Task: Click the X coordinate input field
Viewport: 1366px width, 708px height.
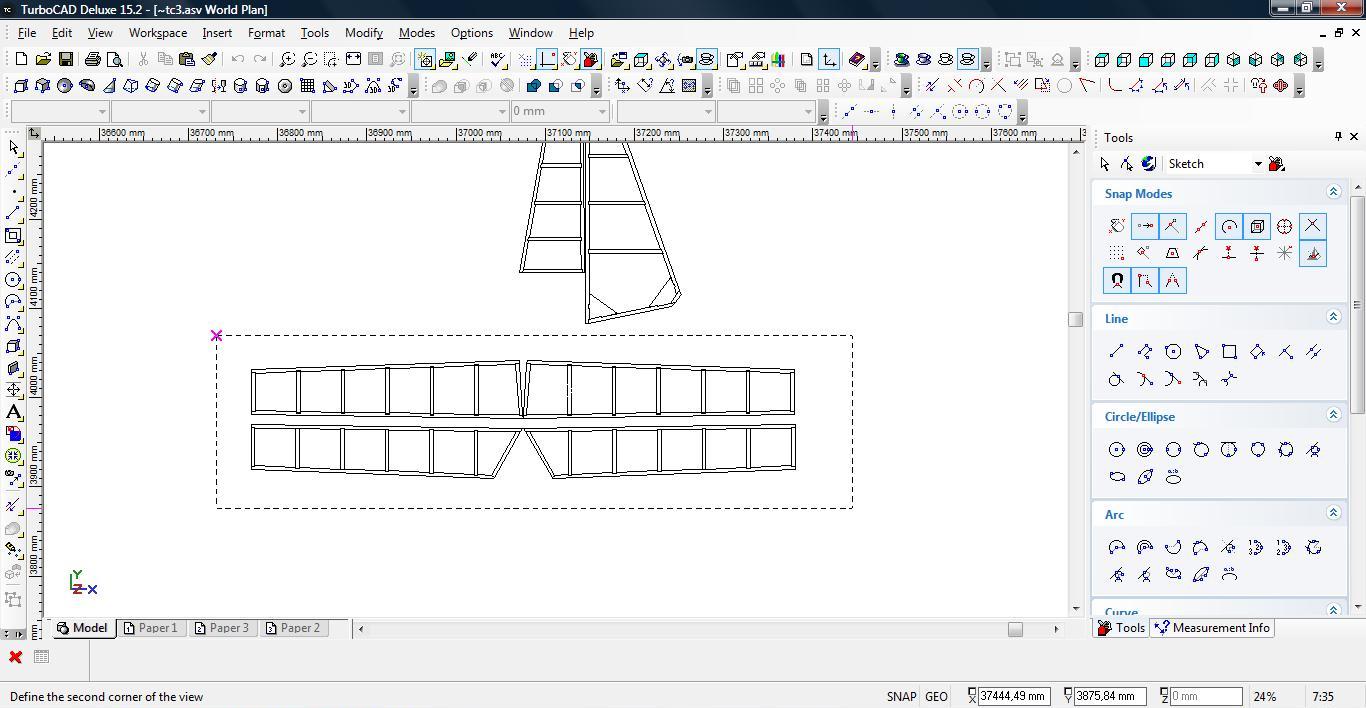Action: click(1013, 696)
